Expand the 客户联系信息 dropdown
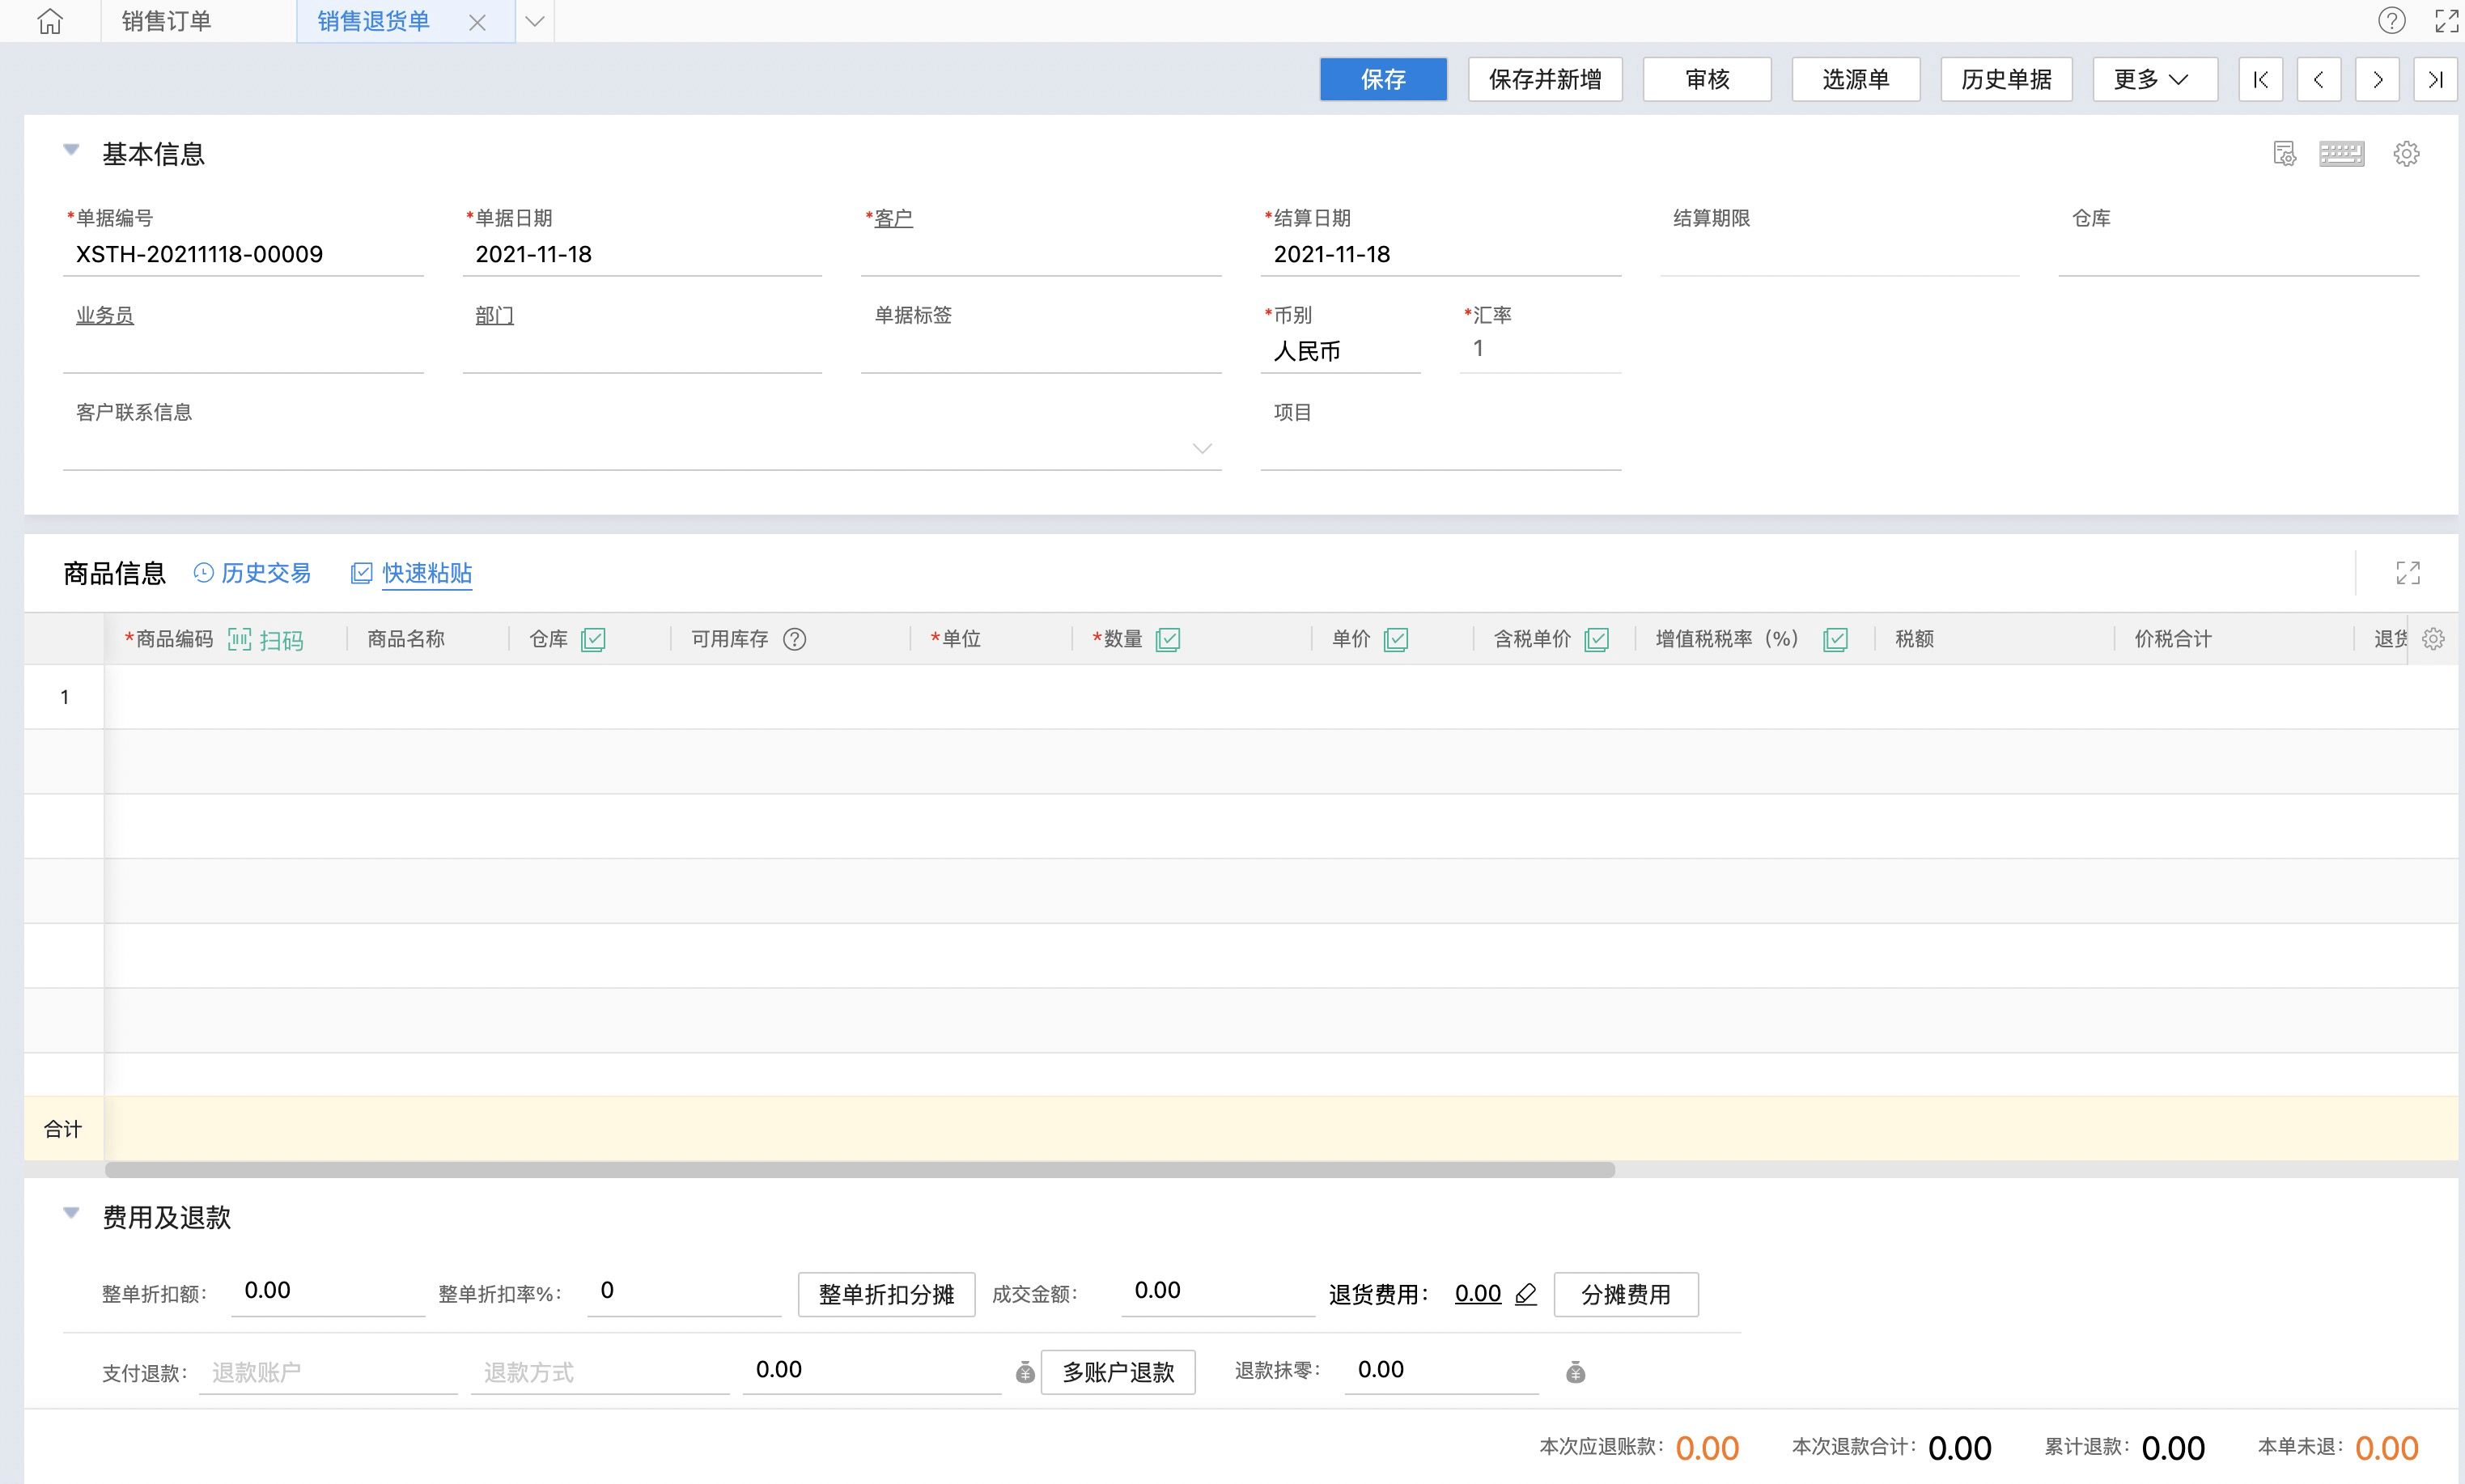2465x1484 pixels. pos(1202,449)
